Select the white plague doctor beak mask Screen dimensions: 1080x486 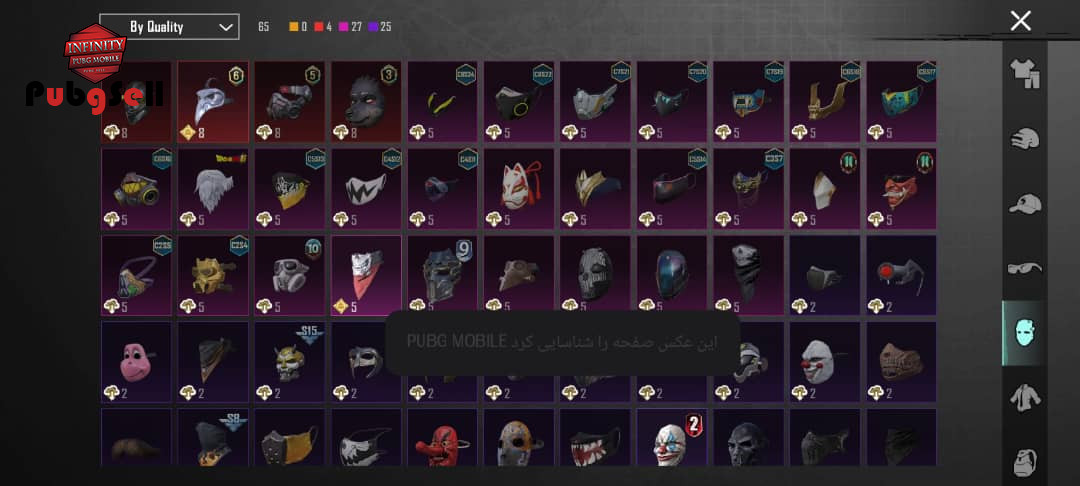[x=213, y=101]
